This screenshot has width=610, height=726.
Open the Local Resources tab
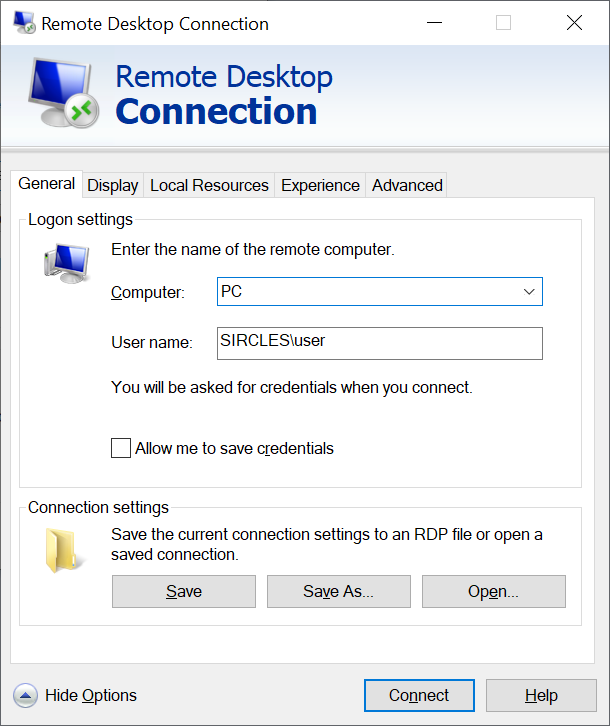tap(209, 185)
